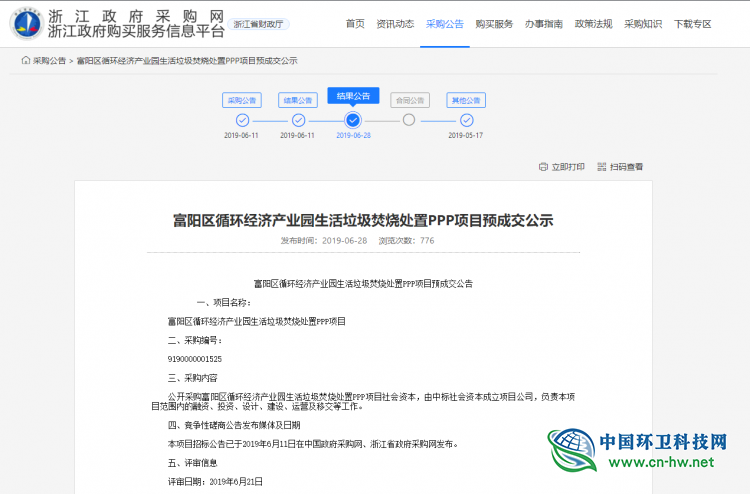Click the printer icon beside 立即打印
This screenshot has width=750, height=494.
[543, 167]
